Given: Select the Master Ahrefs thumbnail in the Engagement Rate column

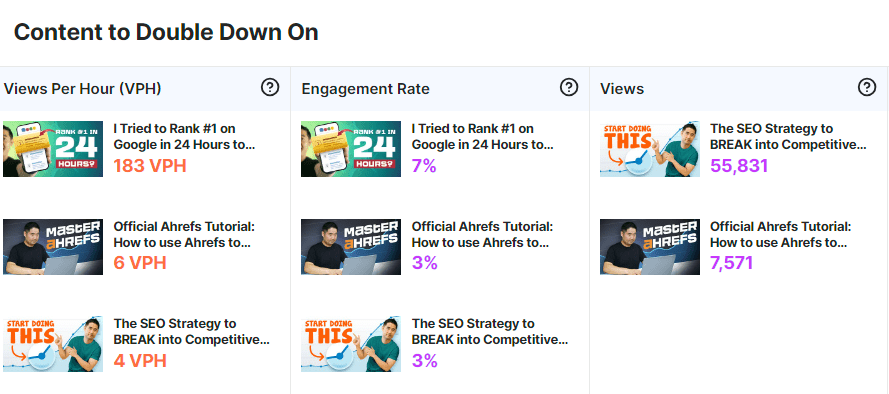Looking at the screenshot, I should tap(351, 247).
